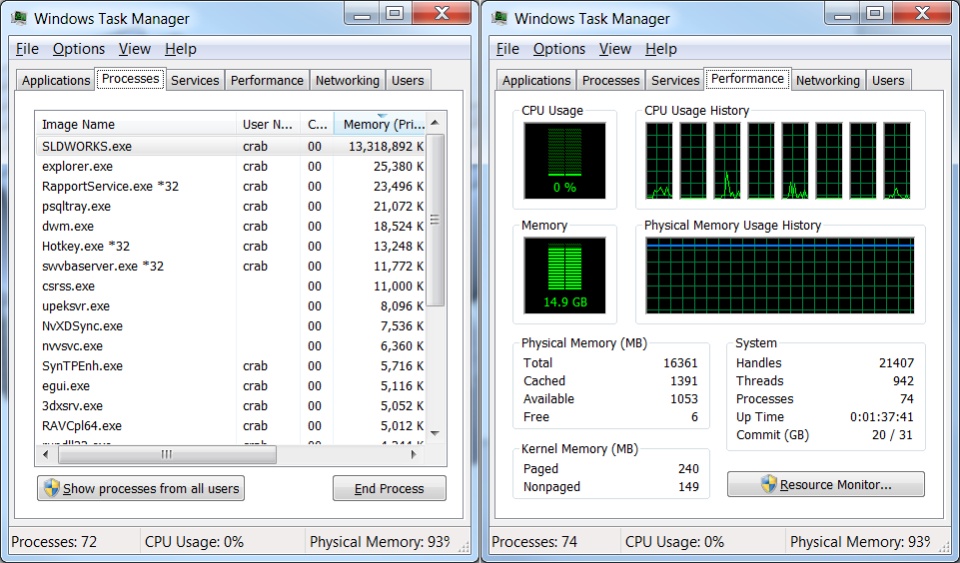Click CPU Usage 0 % meter
Viewport: 960px width, 563px height.
(564, 160)
